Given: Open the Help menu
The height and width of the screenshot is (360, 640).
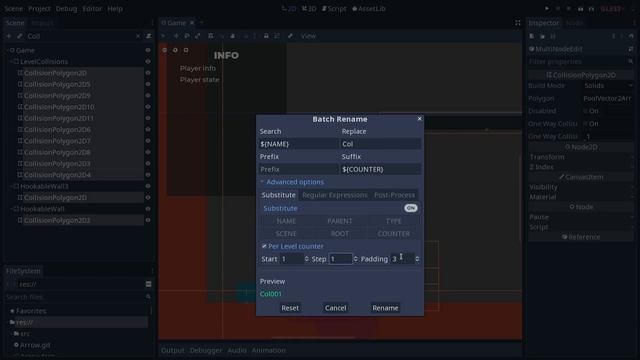Looking at the screenshot, I should (x=115, y=9).
